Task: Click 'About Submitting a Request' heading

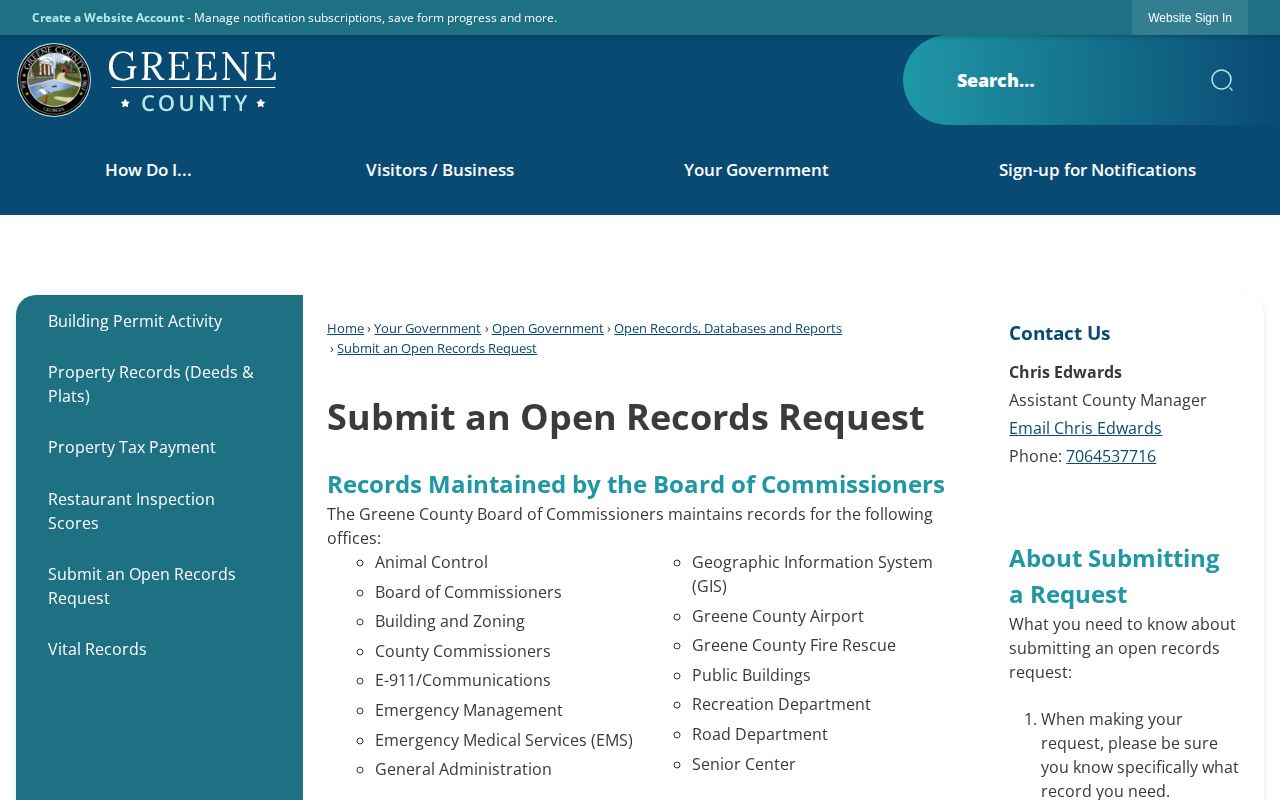Action: click(x=1114, y=576)
